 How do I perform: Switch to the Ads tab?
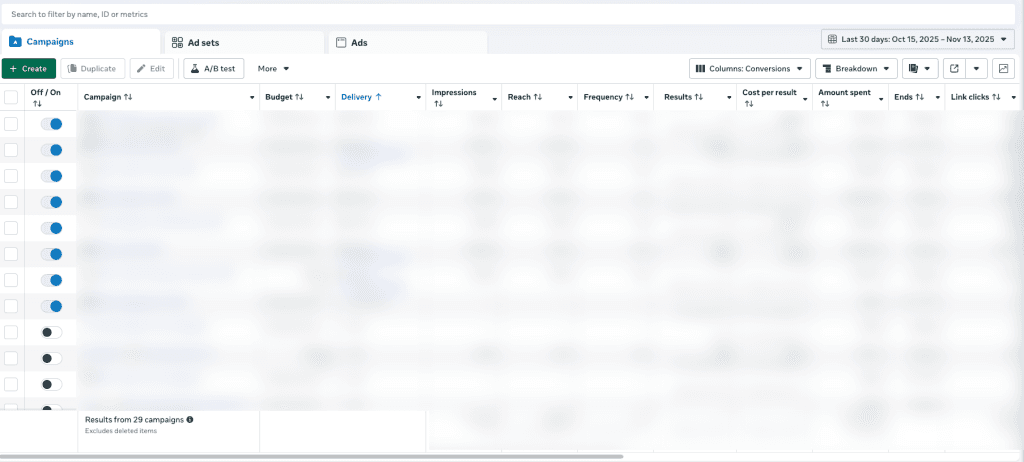point(407,43)
